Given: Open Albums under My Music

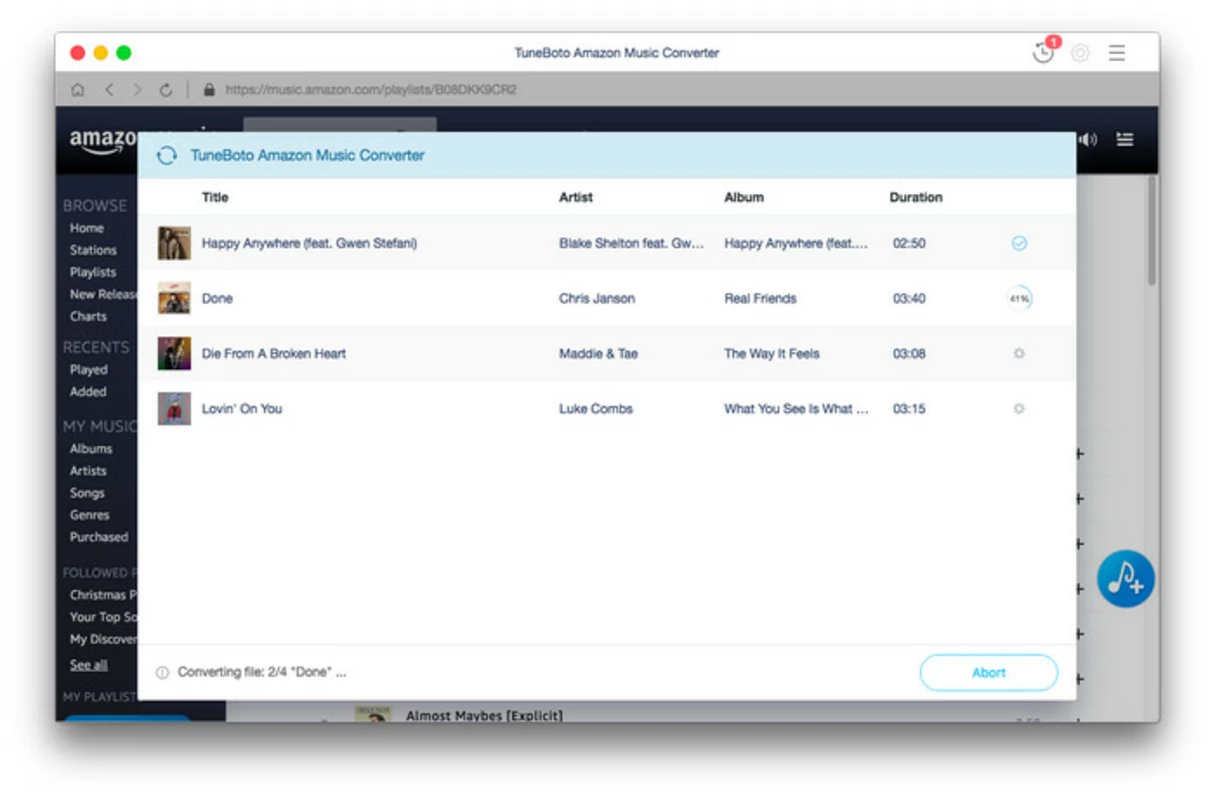Looking at the screenshot, I should coord(91,448).
